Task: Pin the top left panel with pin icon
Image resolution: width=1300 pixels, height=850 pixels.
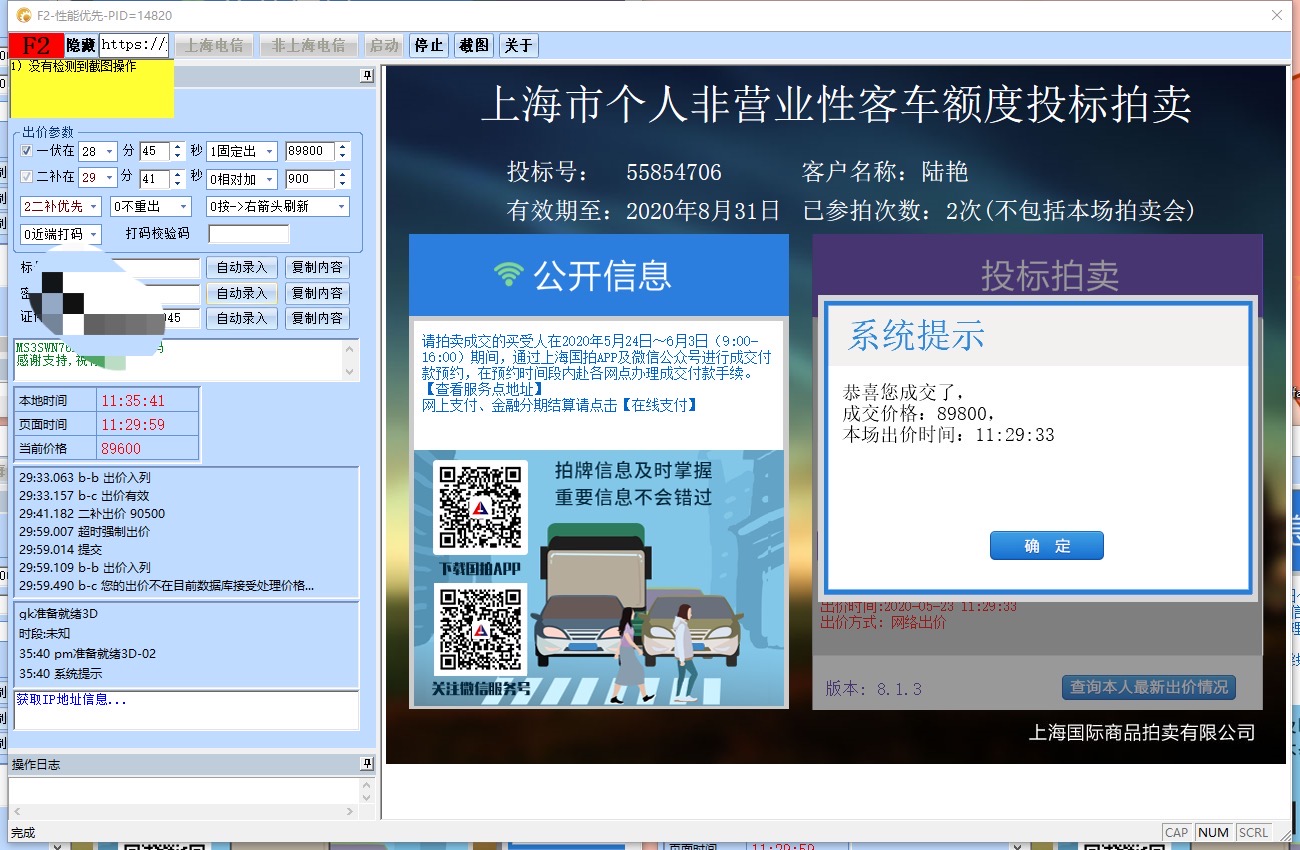Action: coord(366,76)
